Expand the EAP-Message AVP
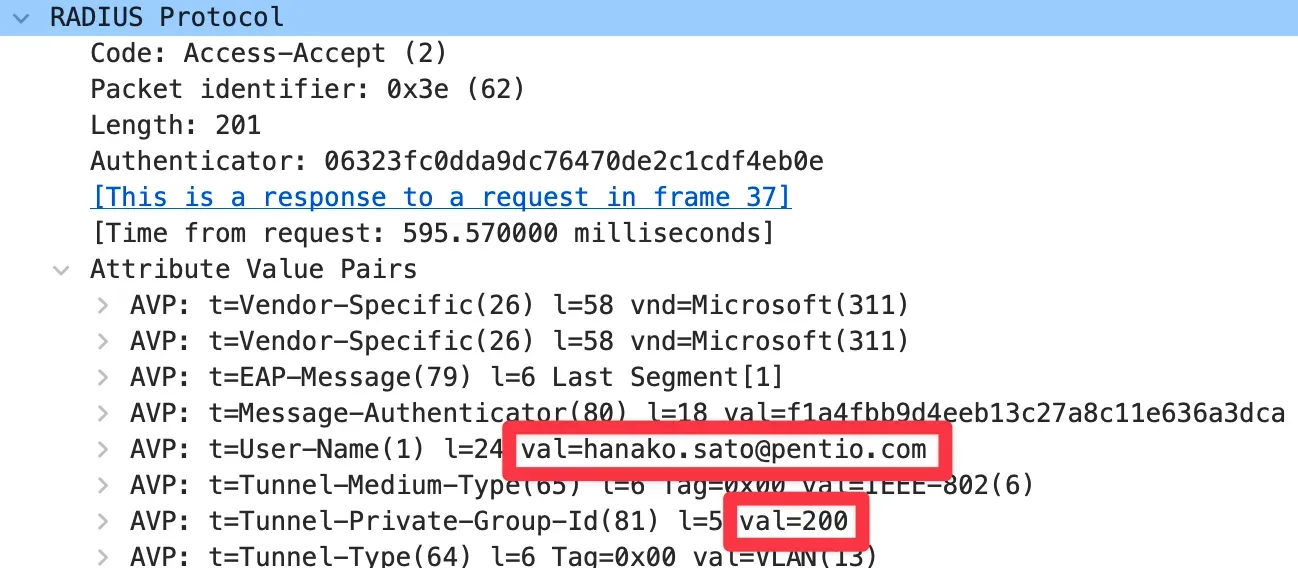Screen dimensions: 1298x568 [x=102, y=377]
